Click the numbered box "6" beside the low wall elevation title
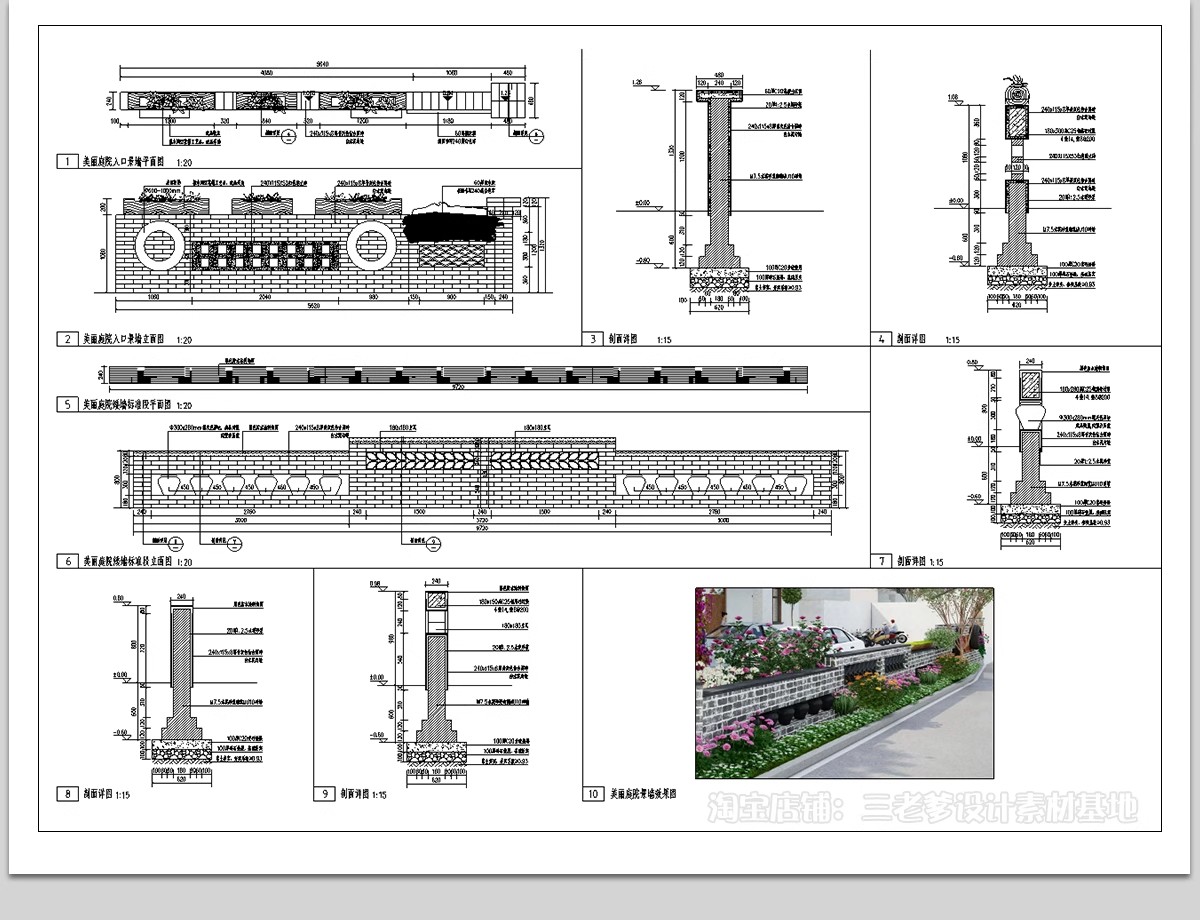The image size is (1200, 920). 66,562
